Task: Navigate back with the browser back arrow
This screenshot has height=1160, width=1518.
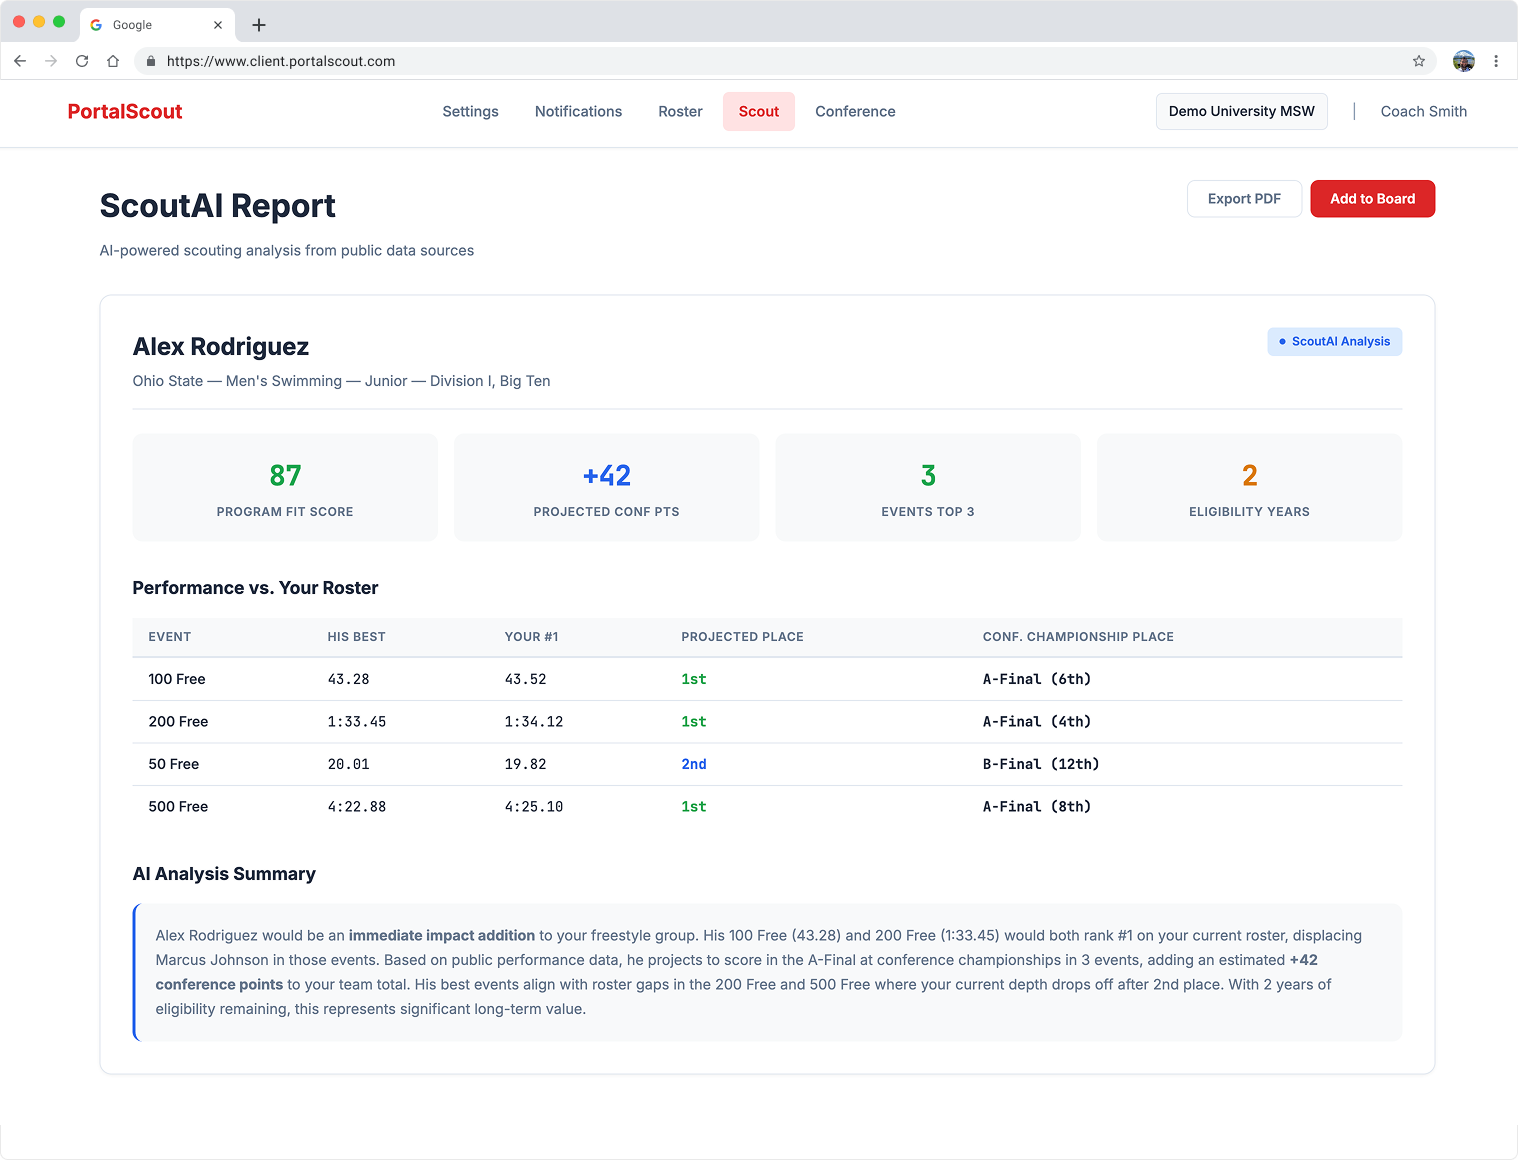Action: [x=20, y=61]
